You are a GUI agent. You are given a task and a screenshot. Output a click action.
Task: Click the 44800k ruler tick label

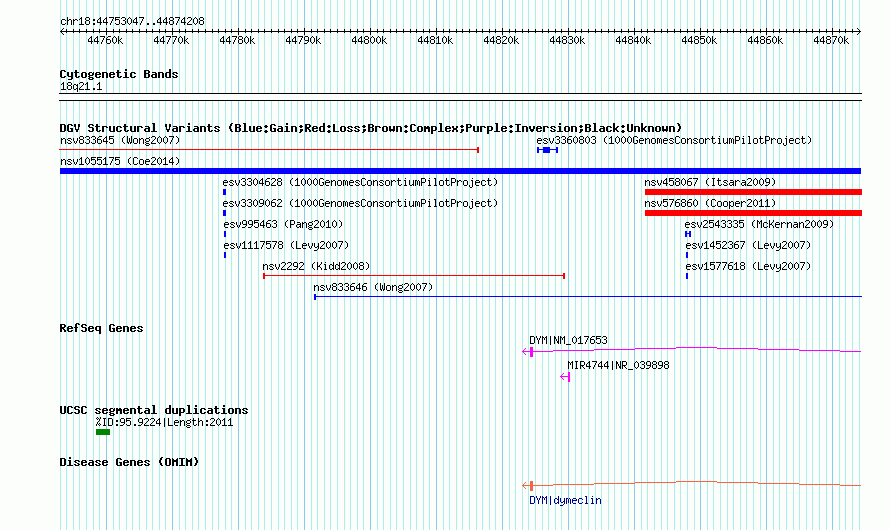(x=369, y=40)
